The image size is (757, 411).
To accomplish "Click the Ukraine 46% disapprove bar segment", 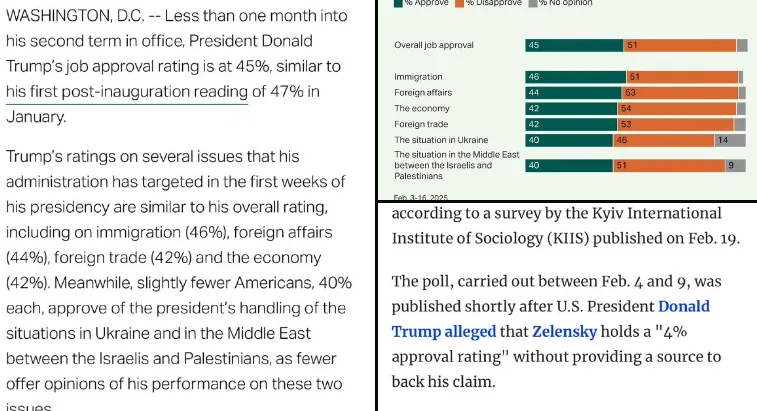I will coord(663,140).
